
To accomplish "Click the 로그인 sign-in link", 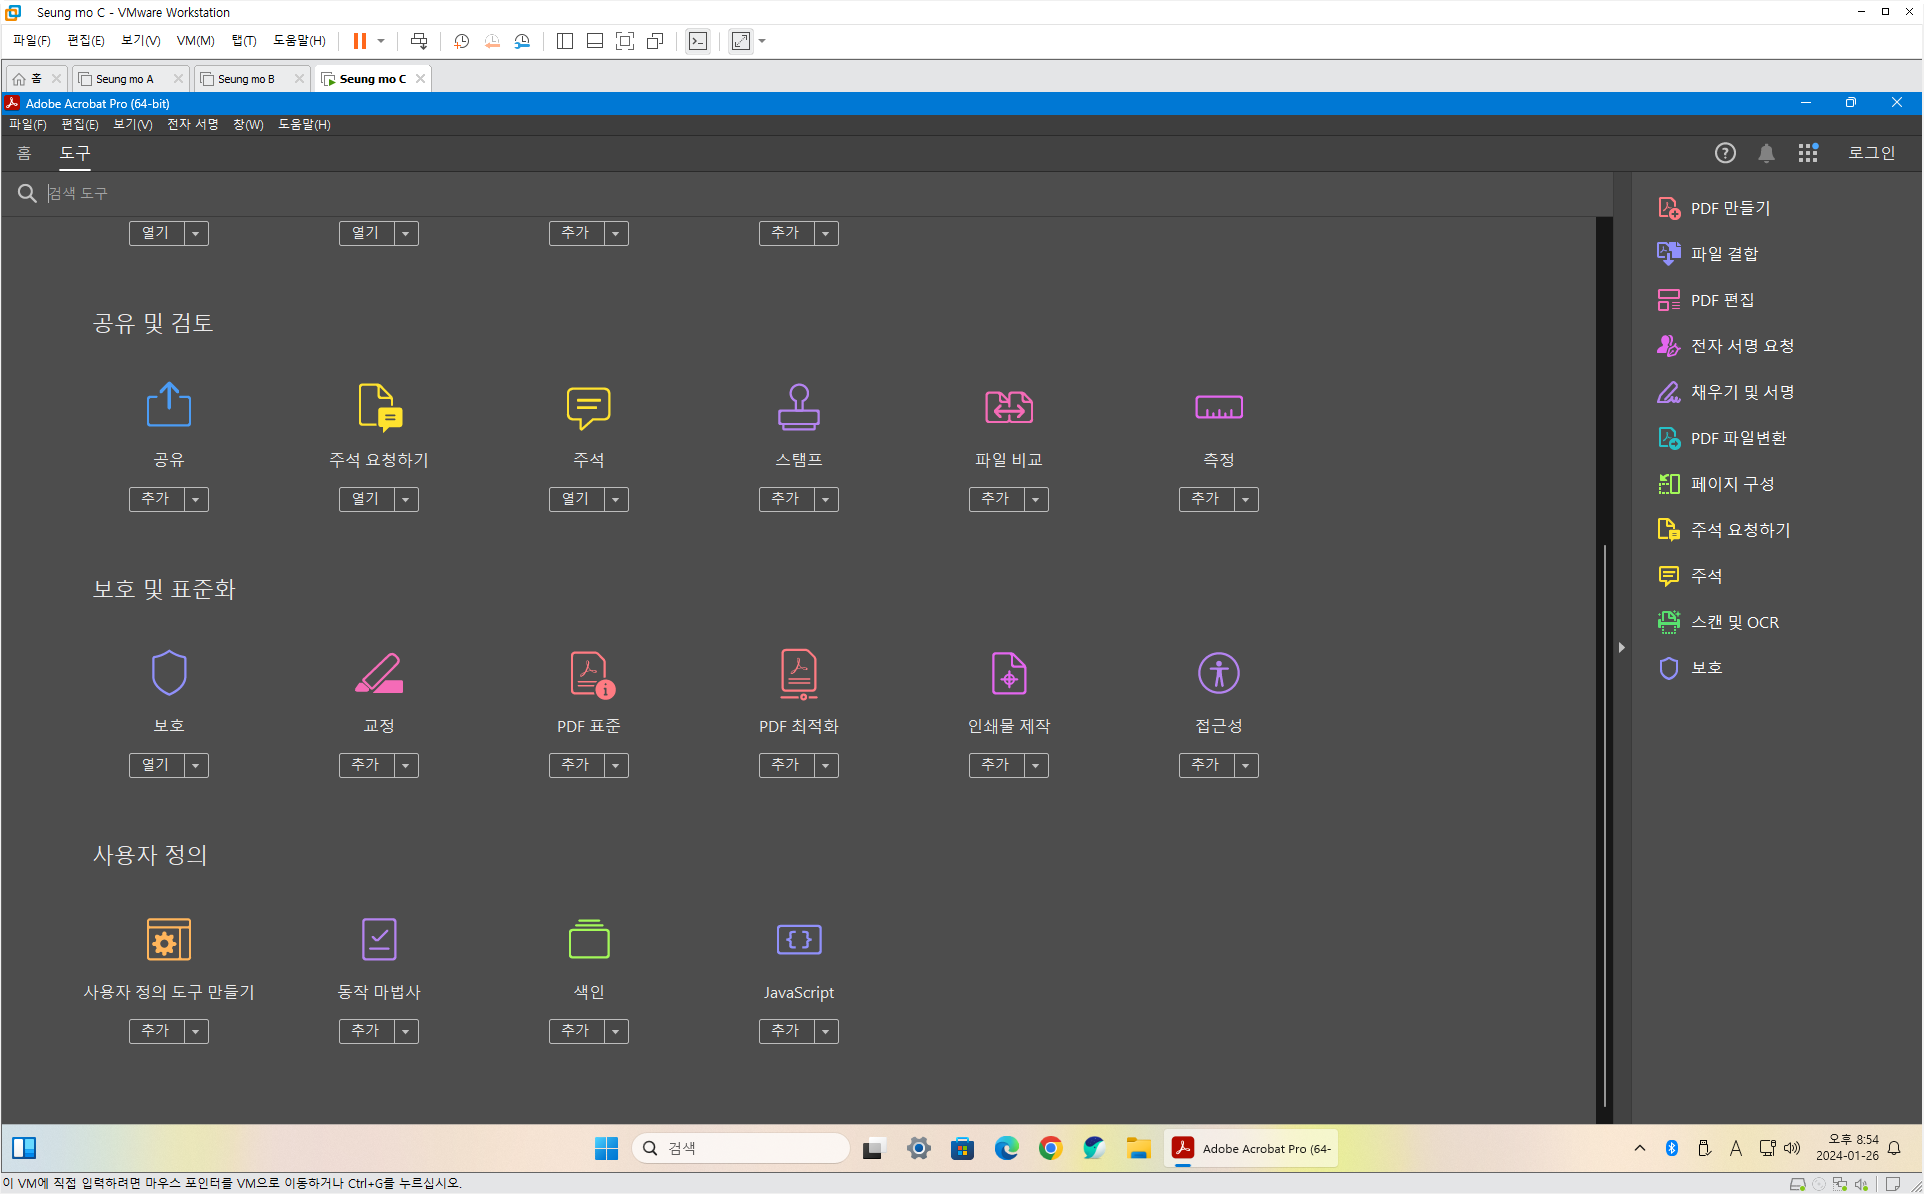I will [1870, 153].
